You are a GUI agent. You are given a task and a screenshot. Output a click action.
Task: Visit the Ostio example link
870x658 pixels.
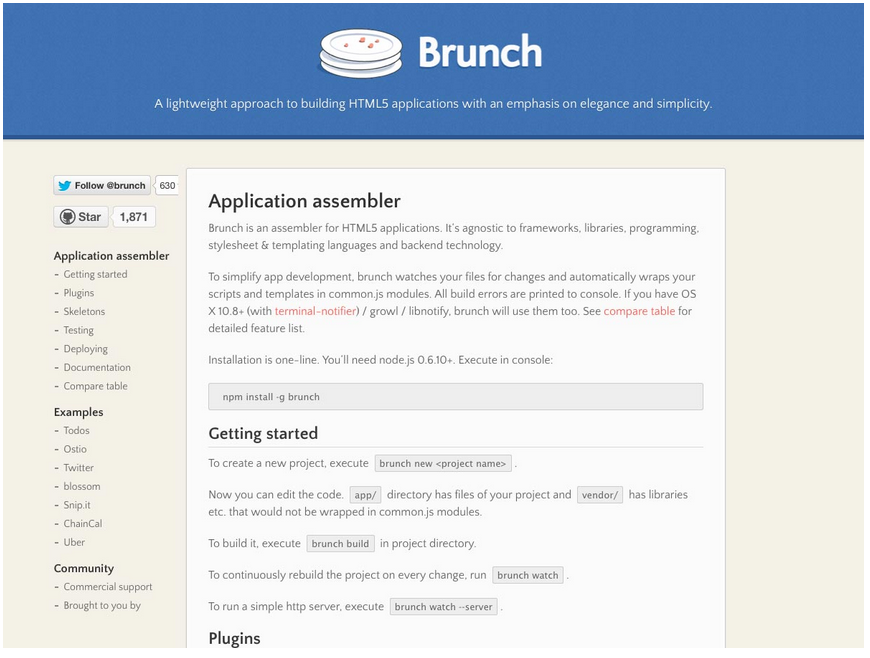click(75, 449)
